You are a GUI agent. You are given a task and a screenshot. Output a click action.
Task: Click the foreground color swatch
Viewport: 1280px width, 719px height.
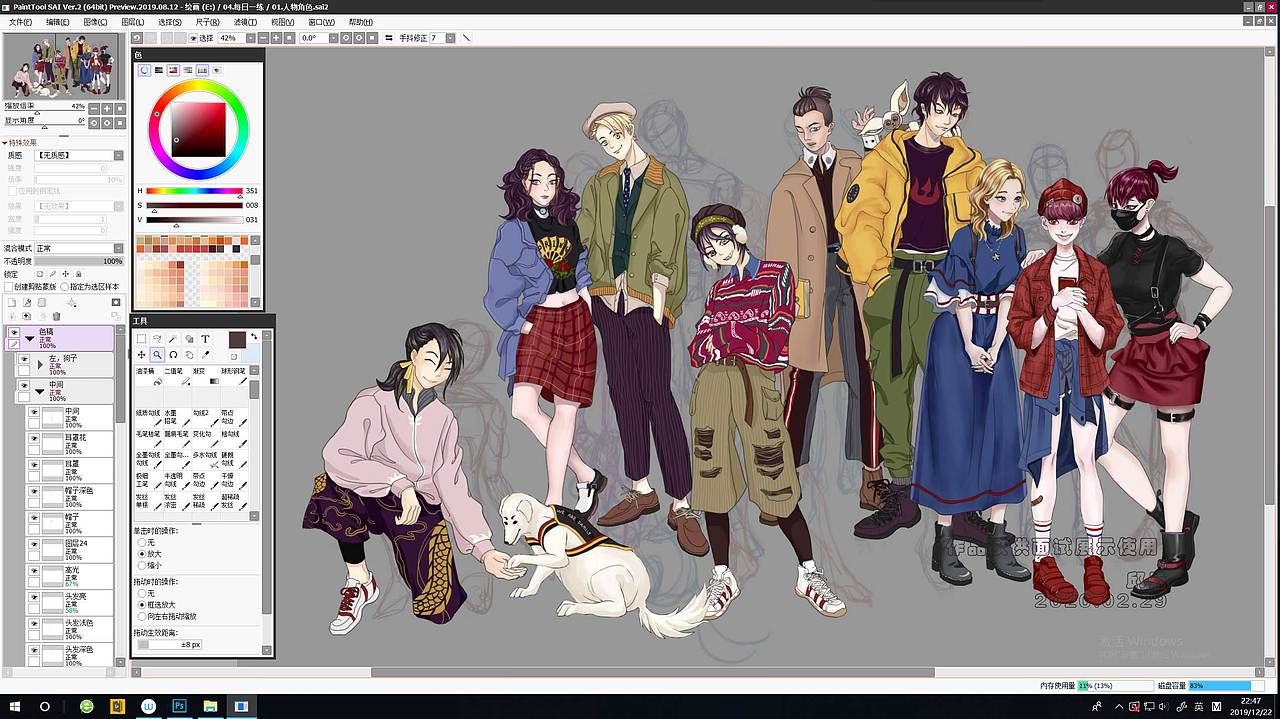(237, 340)
